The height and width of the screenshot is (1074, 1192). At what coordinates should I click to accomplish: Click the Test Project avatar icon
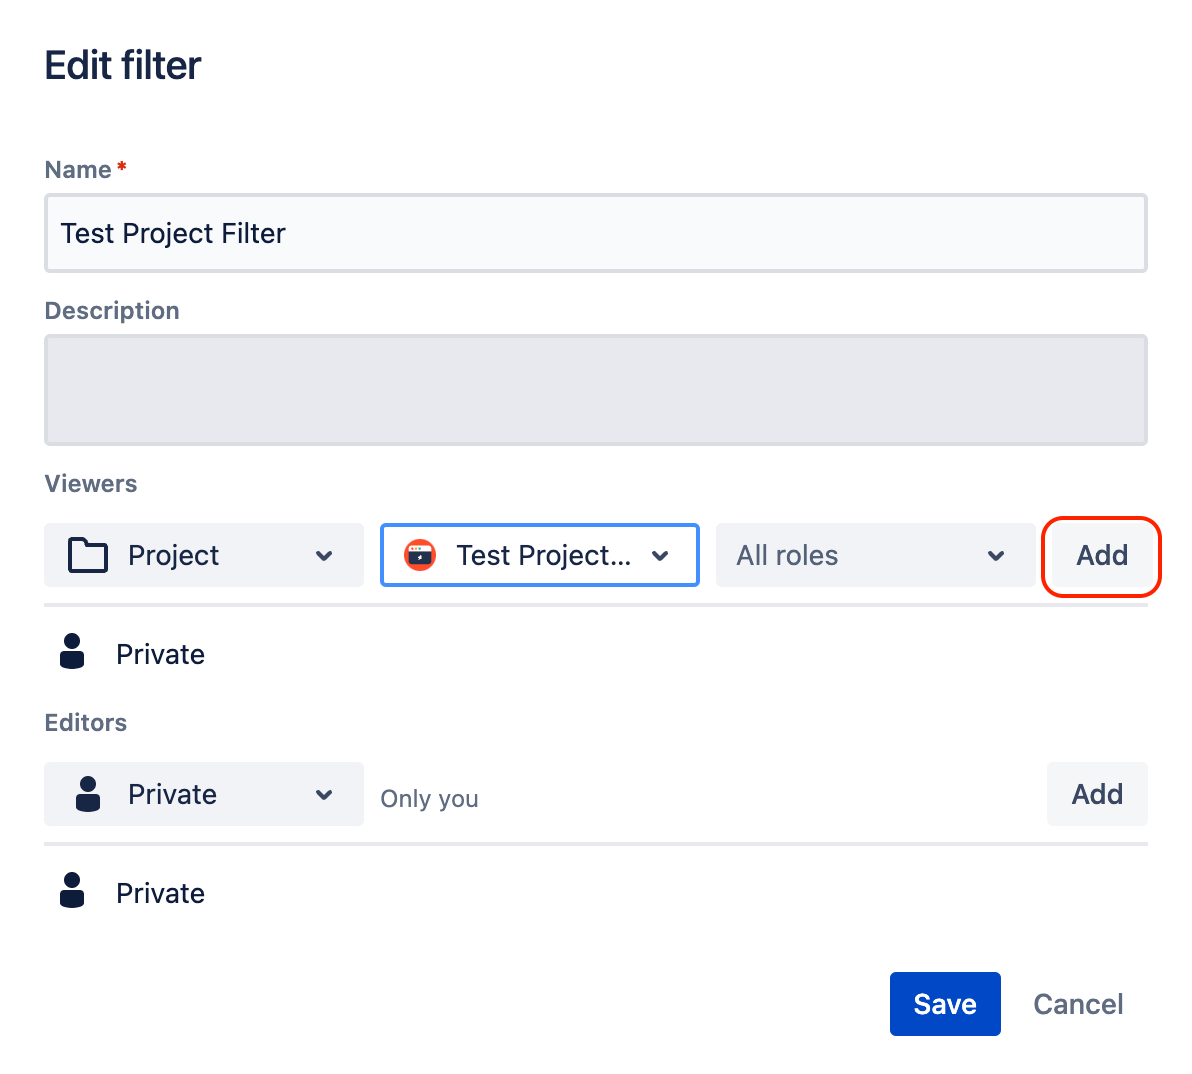(x=419, y=555)
